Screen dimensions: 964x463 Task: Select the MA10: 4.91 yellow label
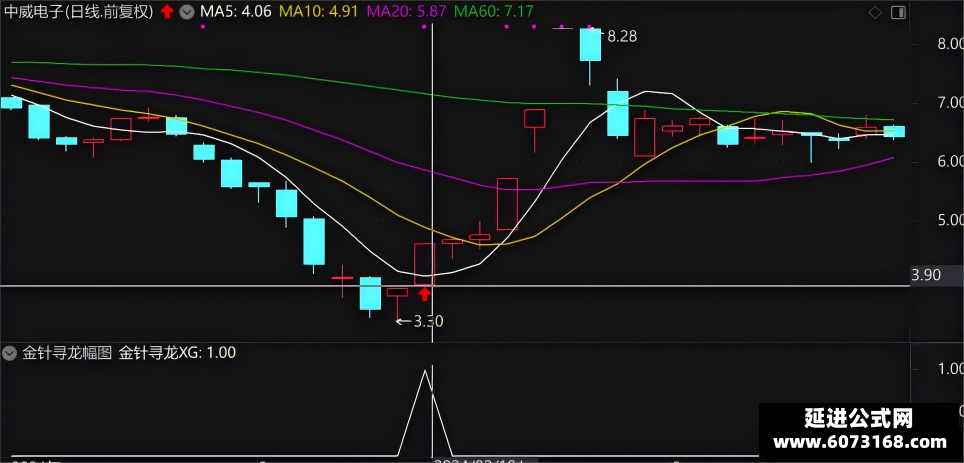318,12
